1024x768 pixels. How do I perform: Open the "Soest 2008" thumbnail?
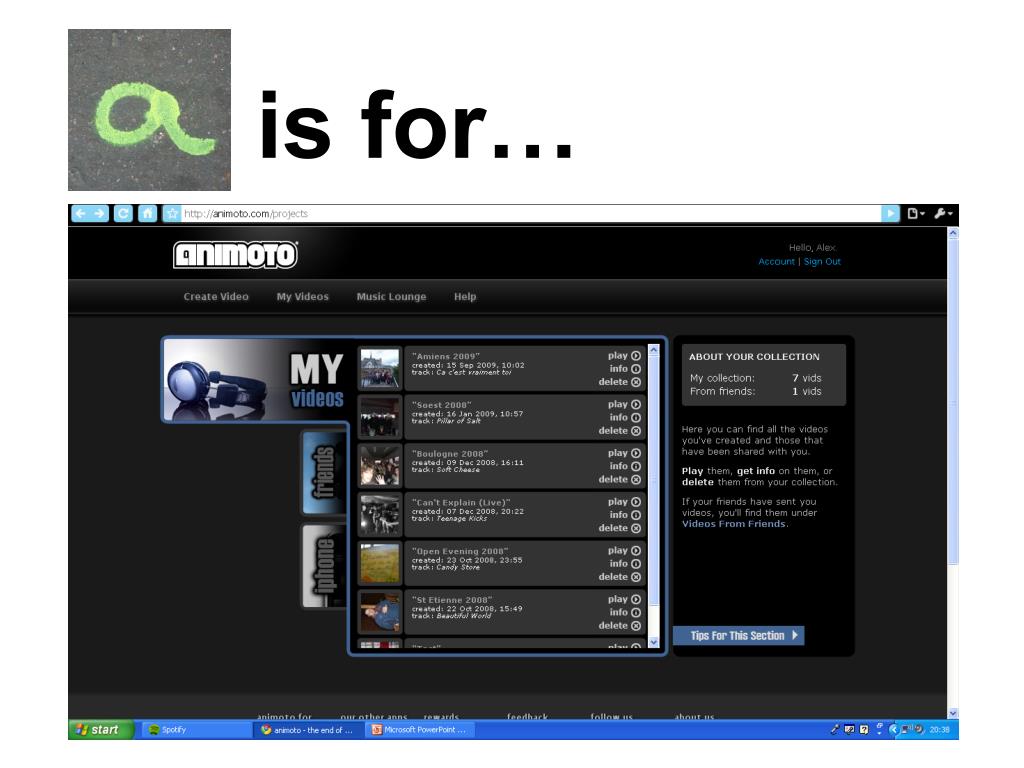click(x=380, y=417)
